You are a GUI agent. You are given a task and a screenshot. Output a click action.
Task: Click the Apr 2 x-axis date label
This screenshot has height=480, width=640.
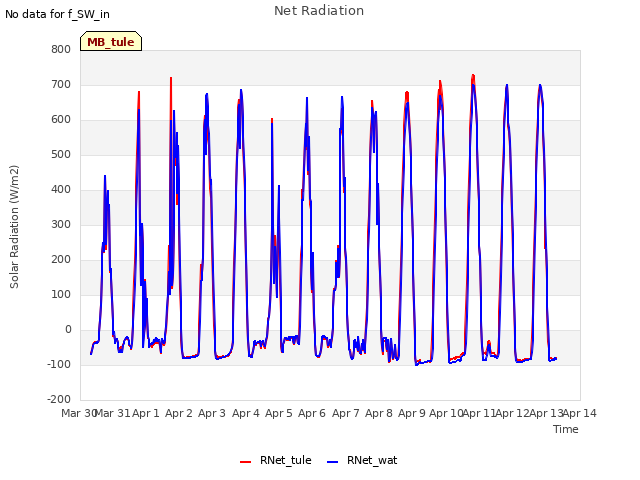tap(179, 413)
